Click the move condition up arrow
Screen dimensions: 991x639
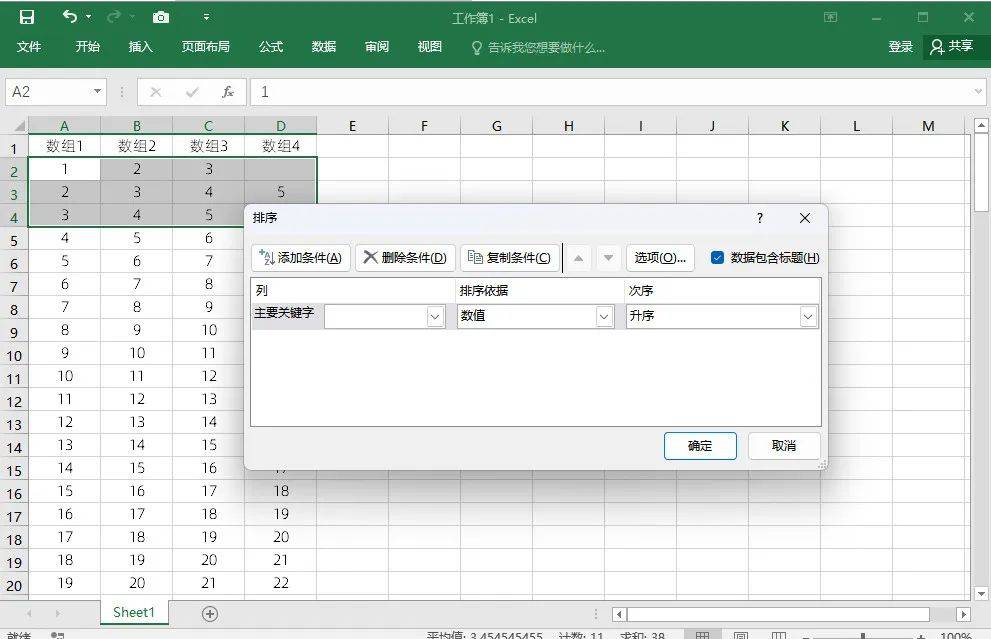pos(578,256)
